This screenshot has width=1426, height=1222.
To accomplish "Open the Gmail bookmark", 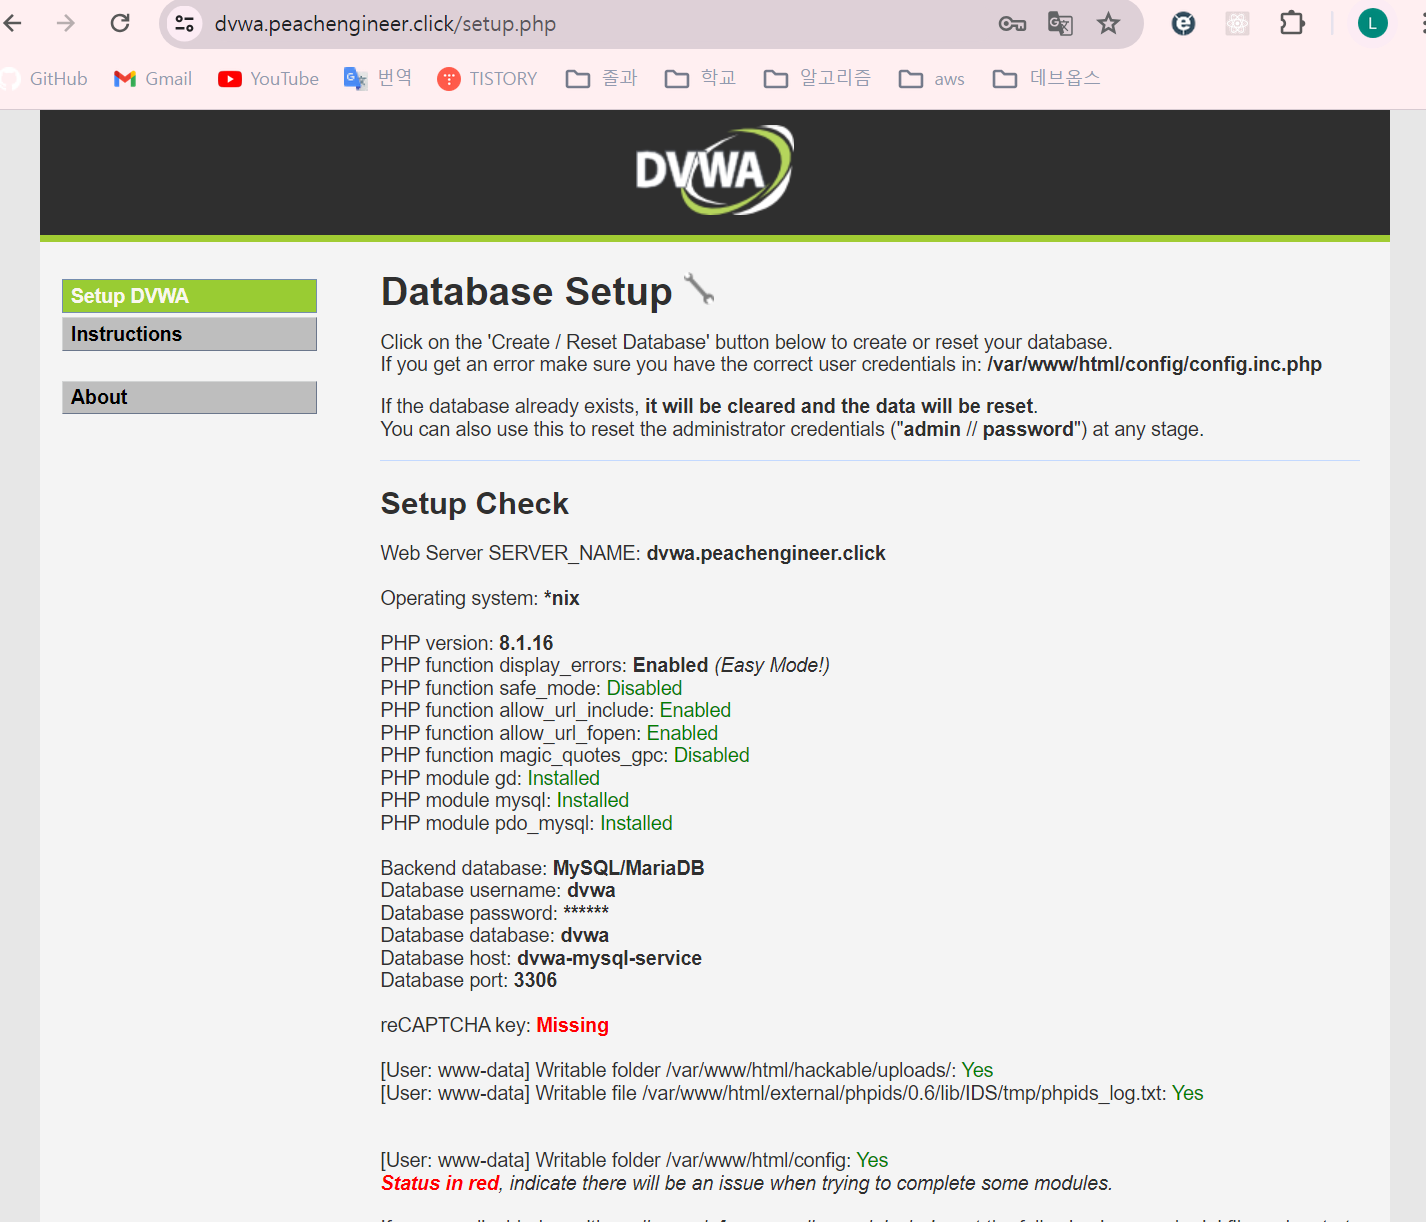I will [x=153, y=79].
